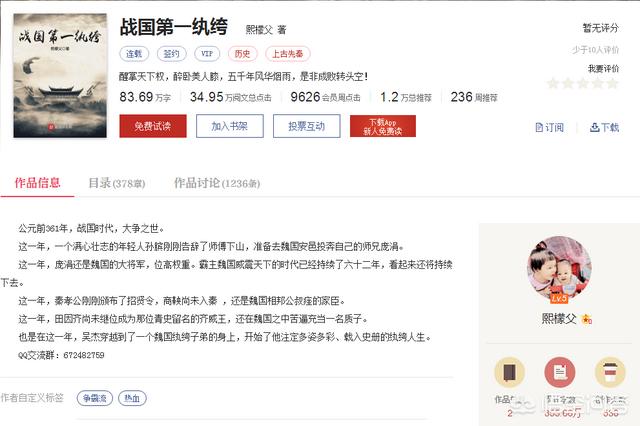Click the 投票互动 button

(307, 126)
